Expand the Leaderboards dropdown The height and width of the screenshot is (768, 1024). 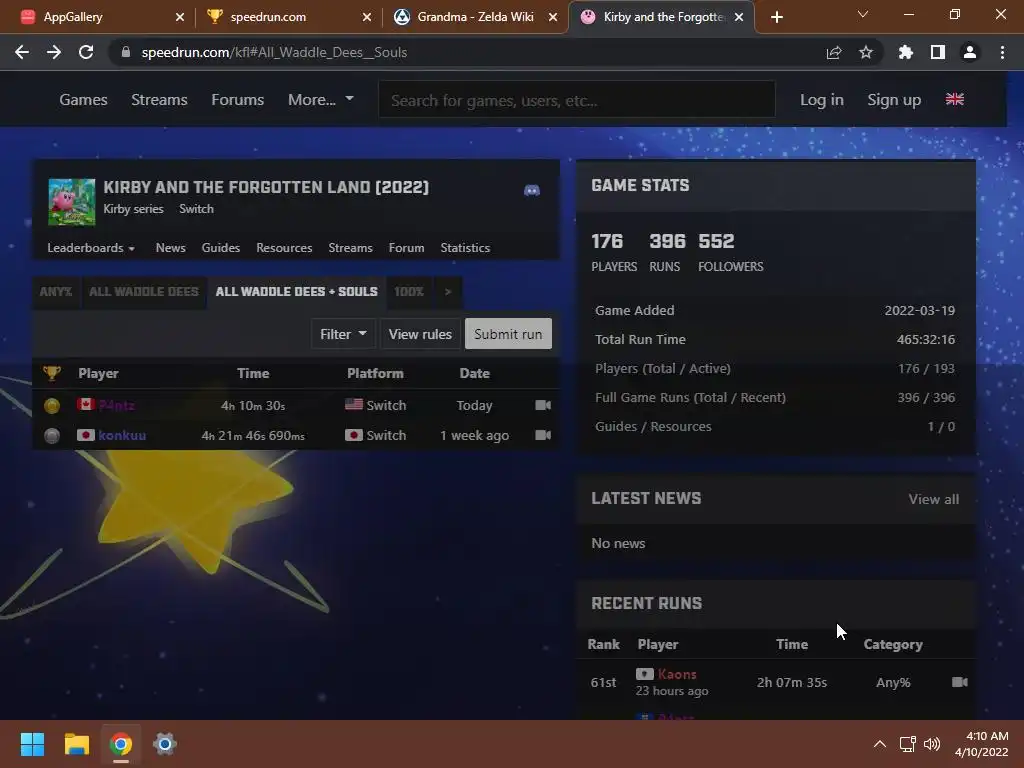[x=91, y=248]
